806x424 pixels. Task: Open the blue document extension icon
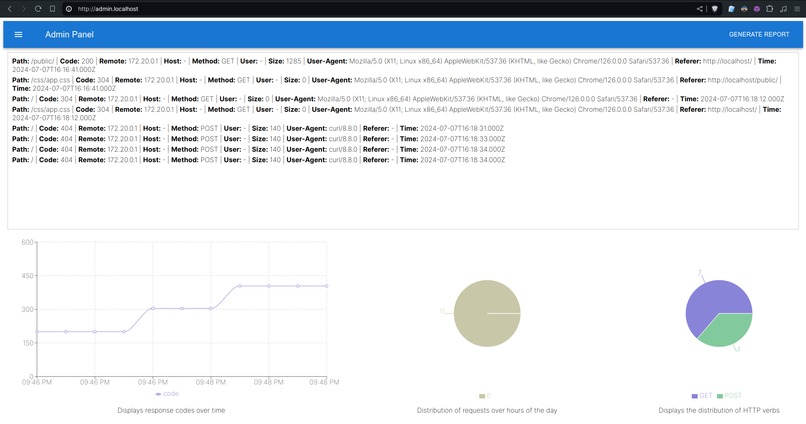click(x=731, y=9)
